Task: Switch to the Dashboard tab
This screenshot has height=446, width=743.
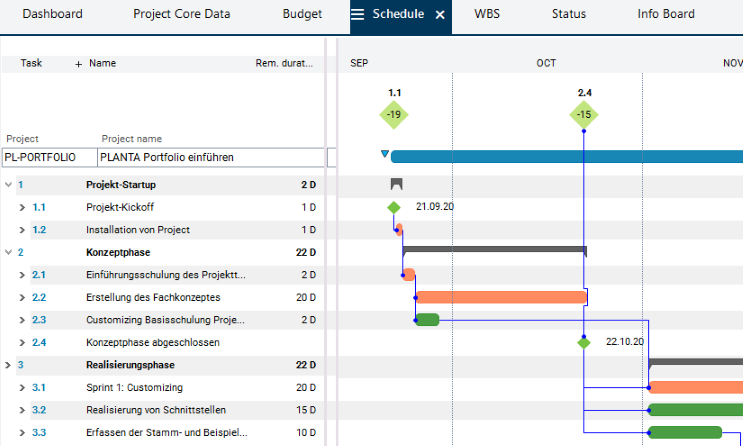Action: [x=52, y=15]
